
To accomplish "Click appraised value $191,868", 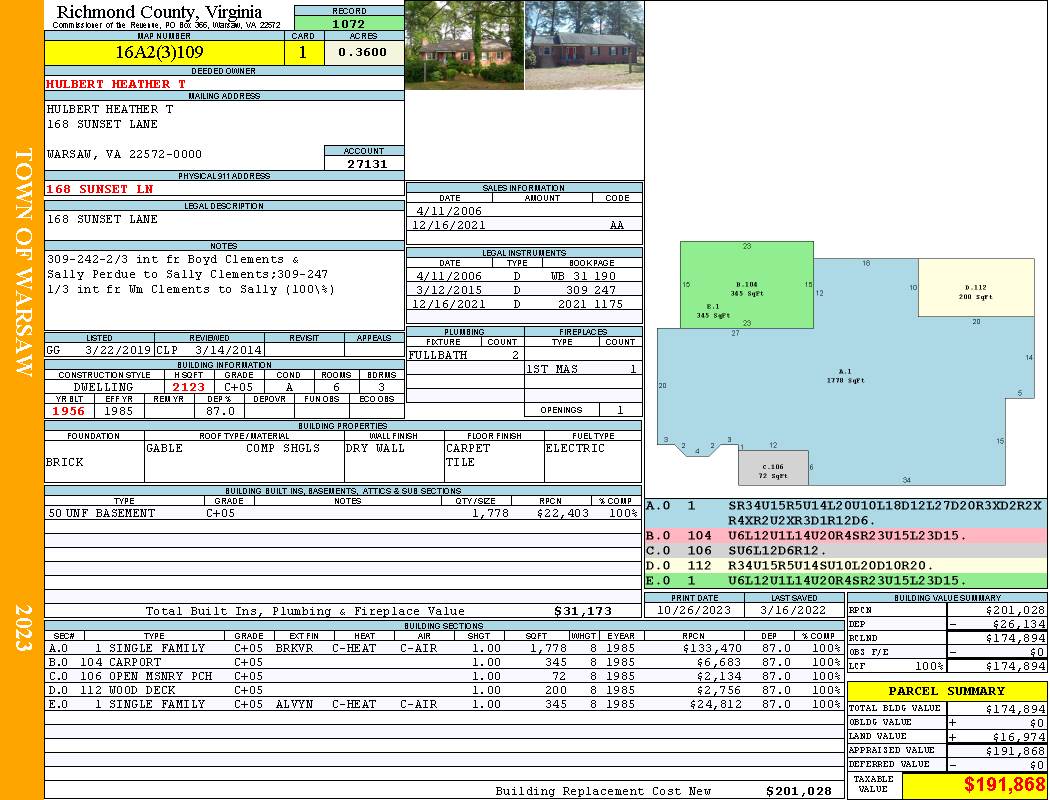I will [x=1015, y=751].
